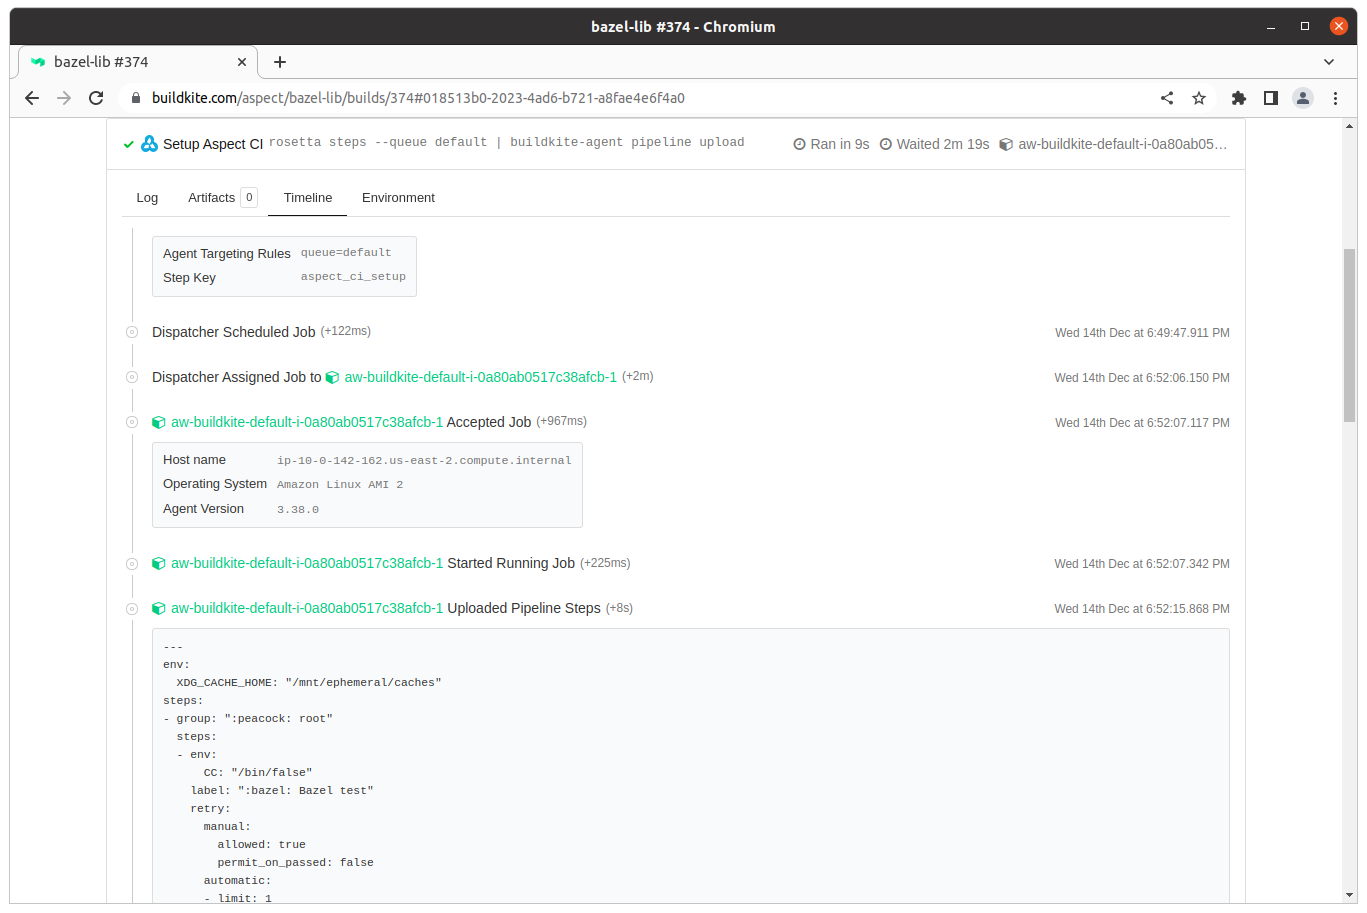Open the Chrome profile avatar

click(1303, 98)
